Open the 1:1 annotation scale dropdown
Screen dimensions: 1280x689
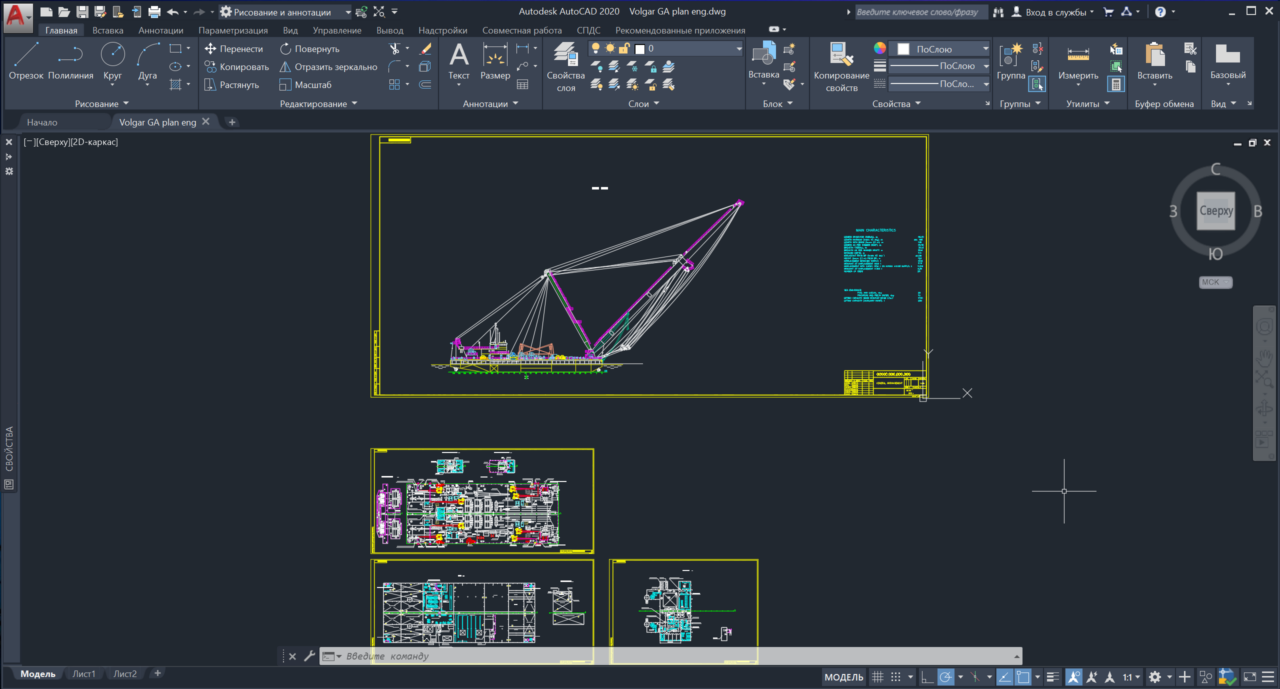[1132, 677]
